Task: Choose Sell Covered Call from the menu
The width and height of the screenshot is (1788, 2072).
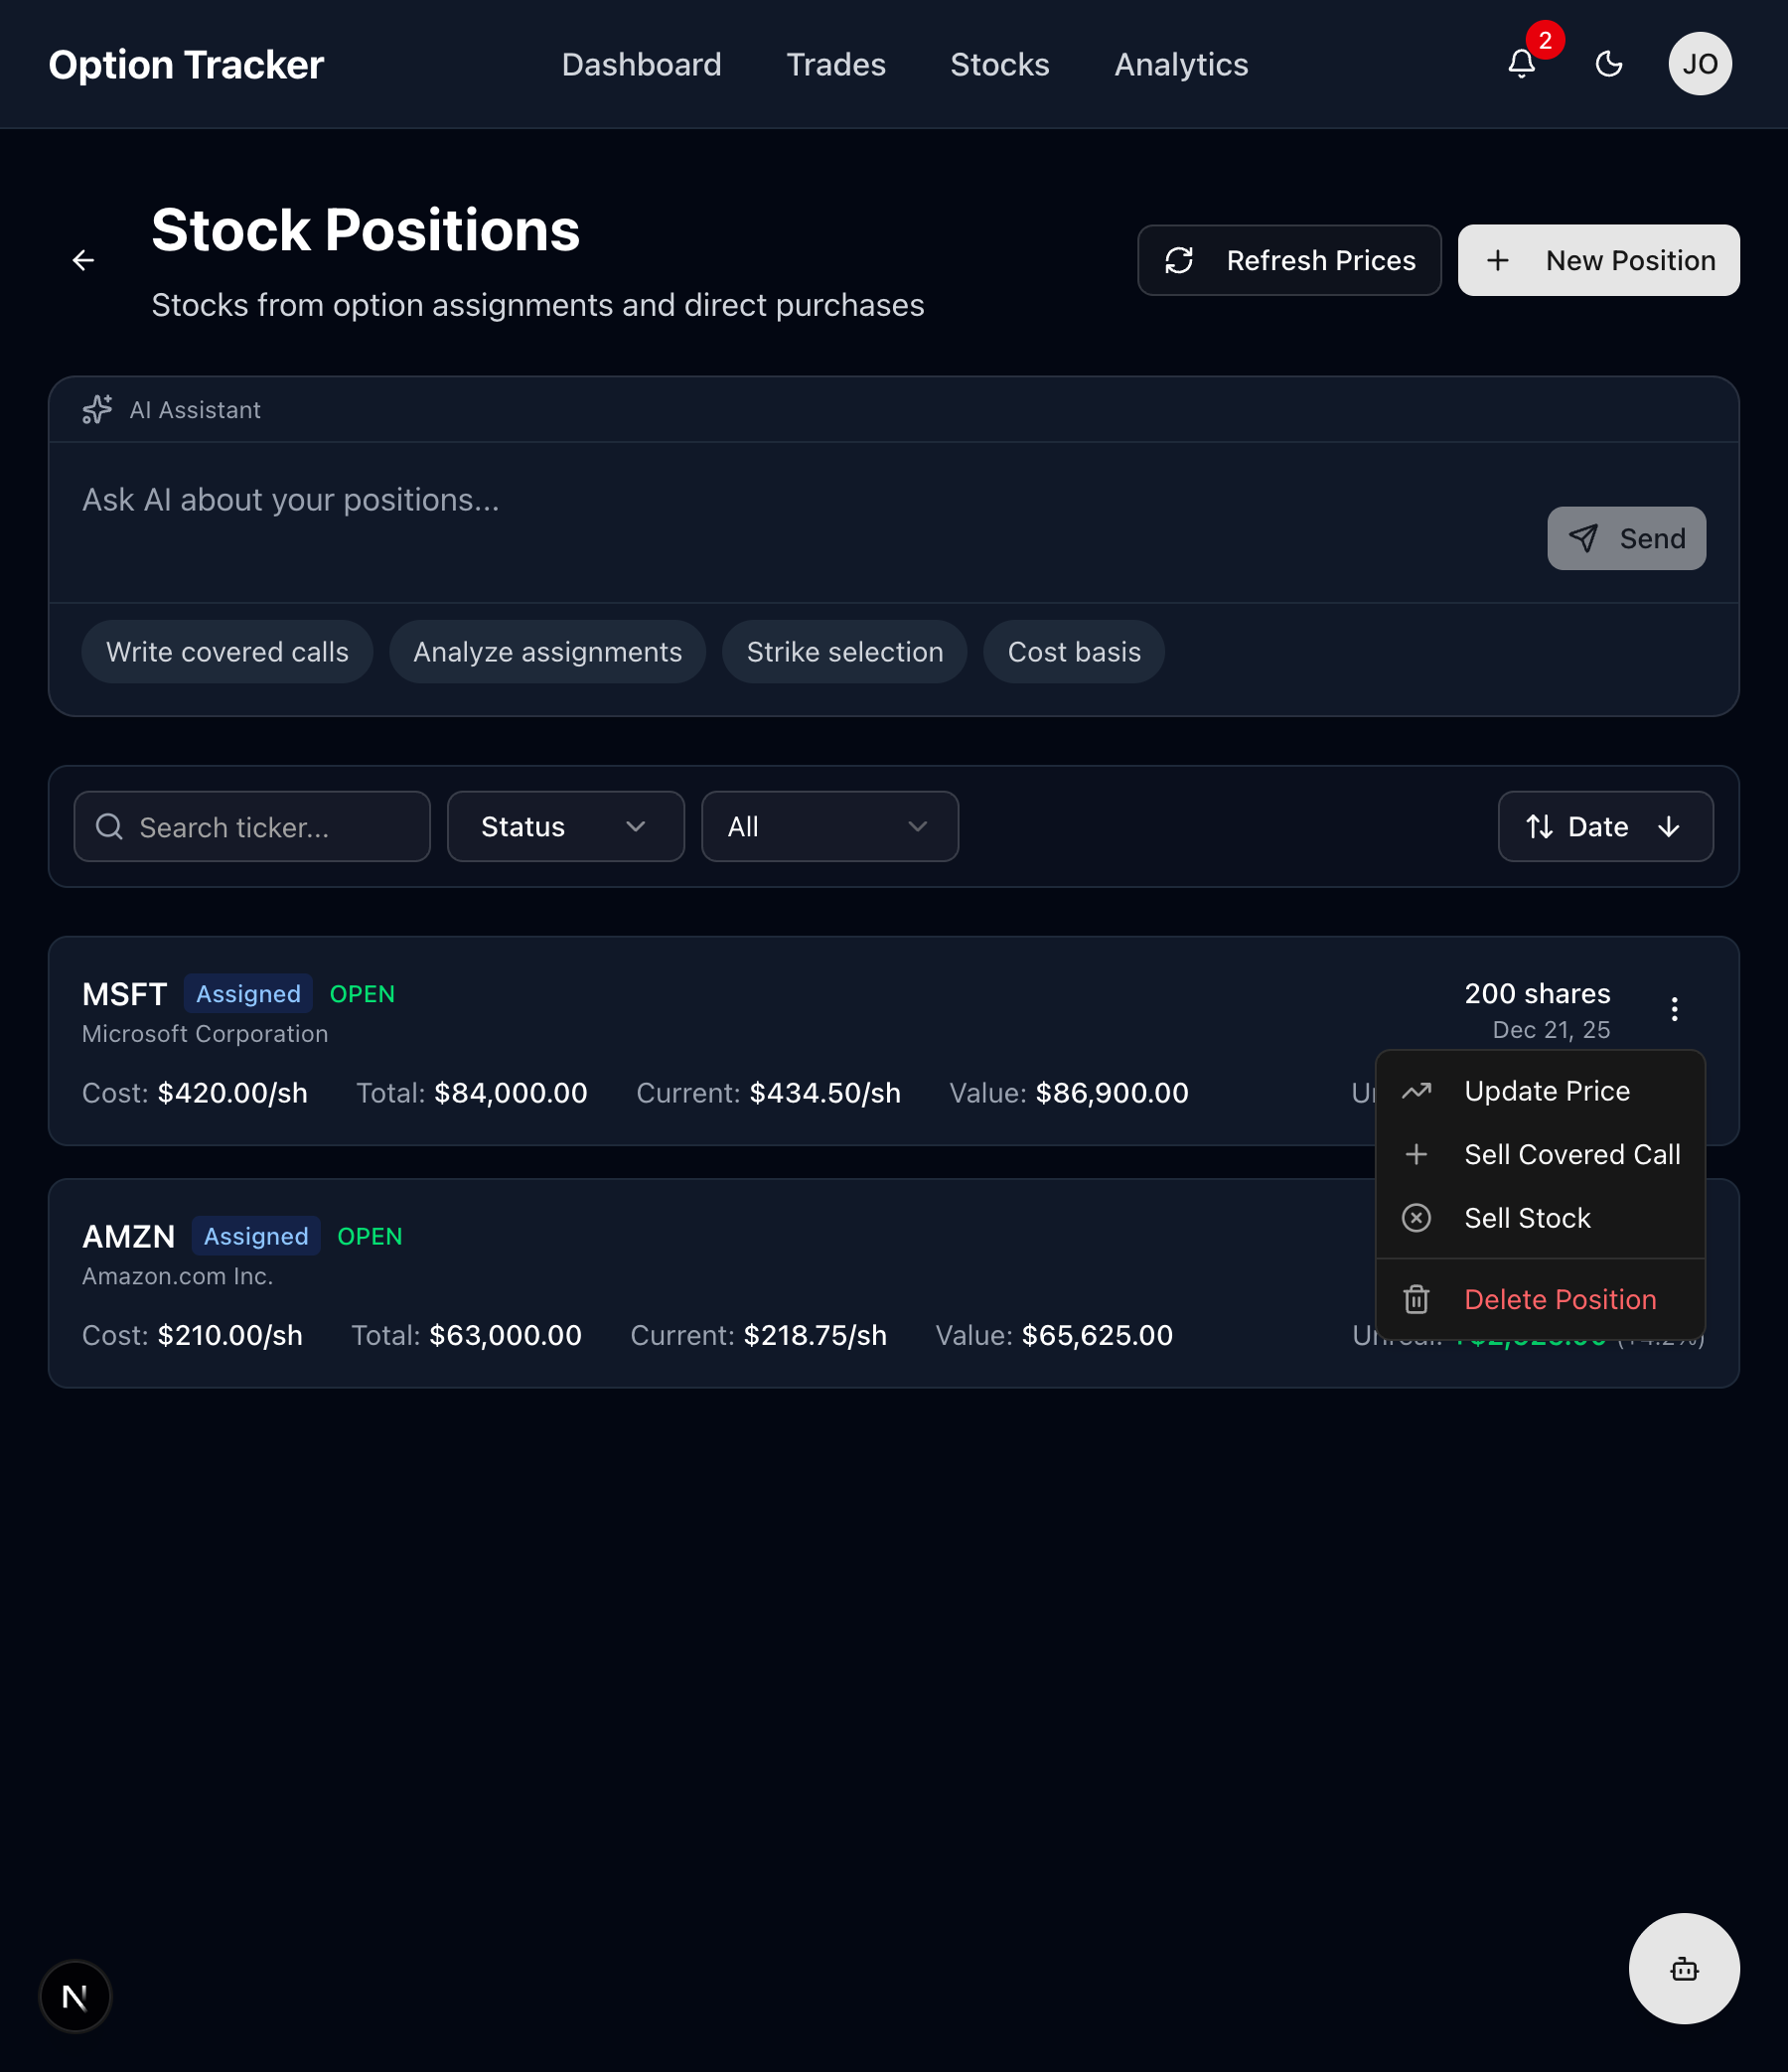Action: [1572, 1154]
